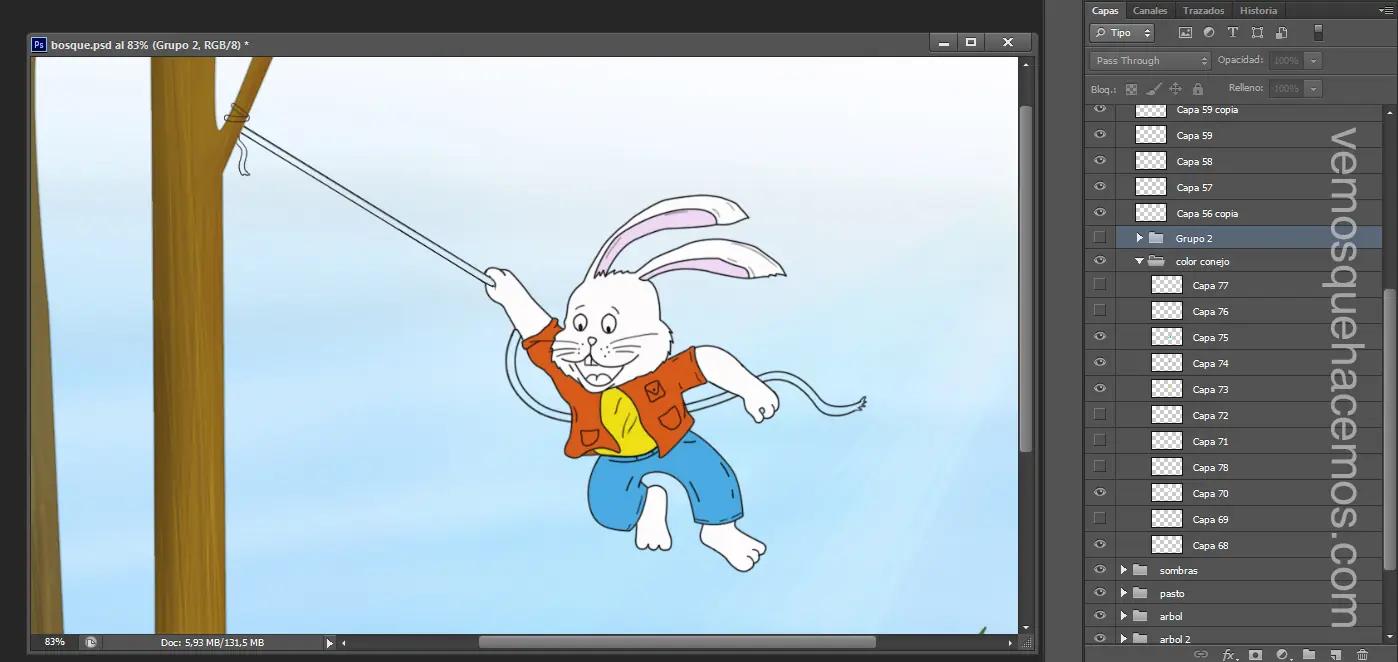1398x662 pixels.
Task: Toggle the layer filtering switch
Action: tap(1318, 32)
